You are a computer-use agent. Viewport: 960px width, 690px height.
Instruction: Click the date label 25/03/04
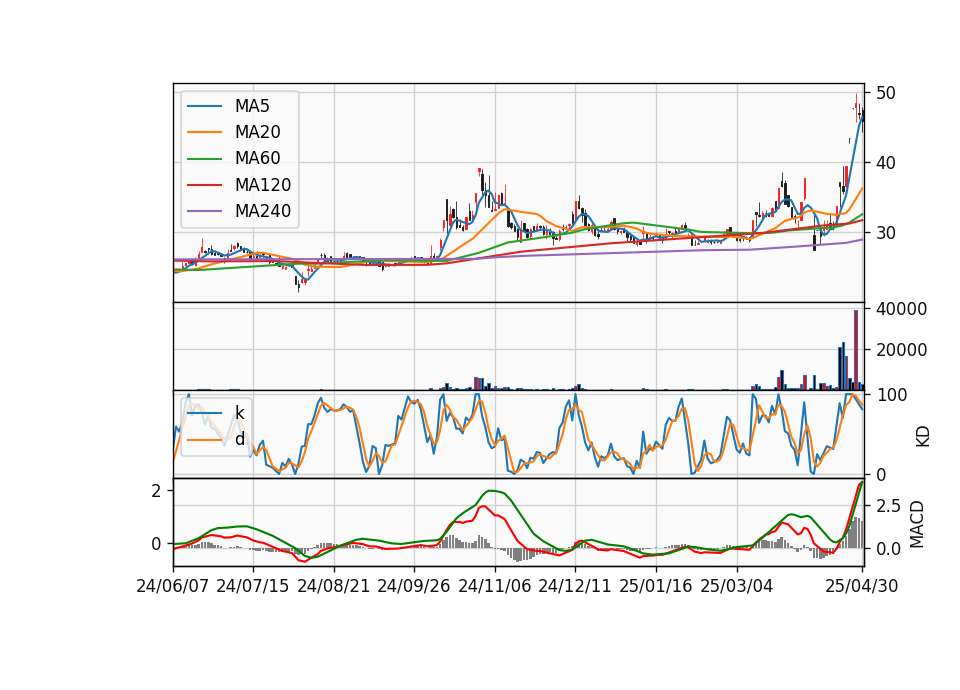737,586
